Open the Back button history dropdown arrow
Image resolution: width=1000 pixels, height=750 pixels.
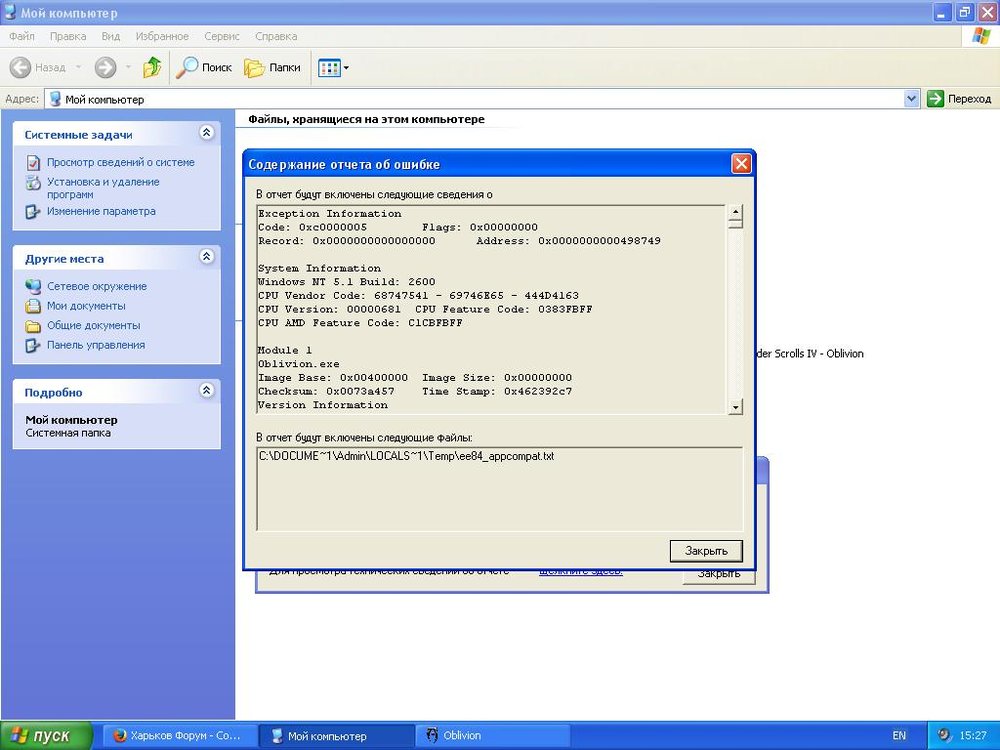[78, 67]
